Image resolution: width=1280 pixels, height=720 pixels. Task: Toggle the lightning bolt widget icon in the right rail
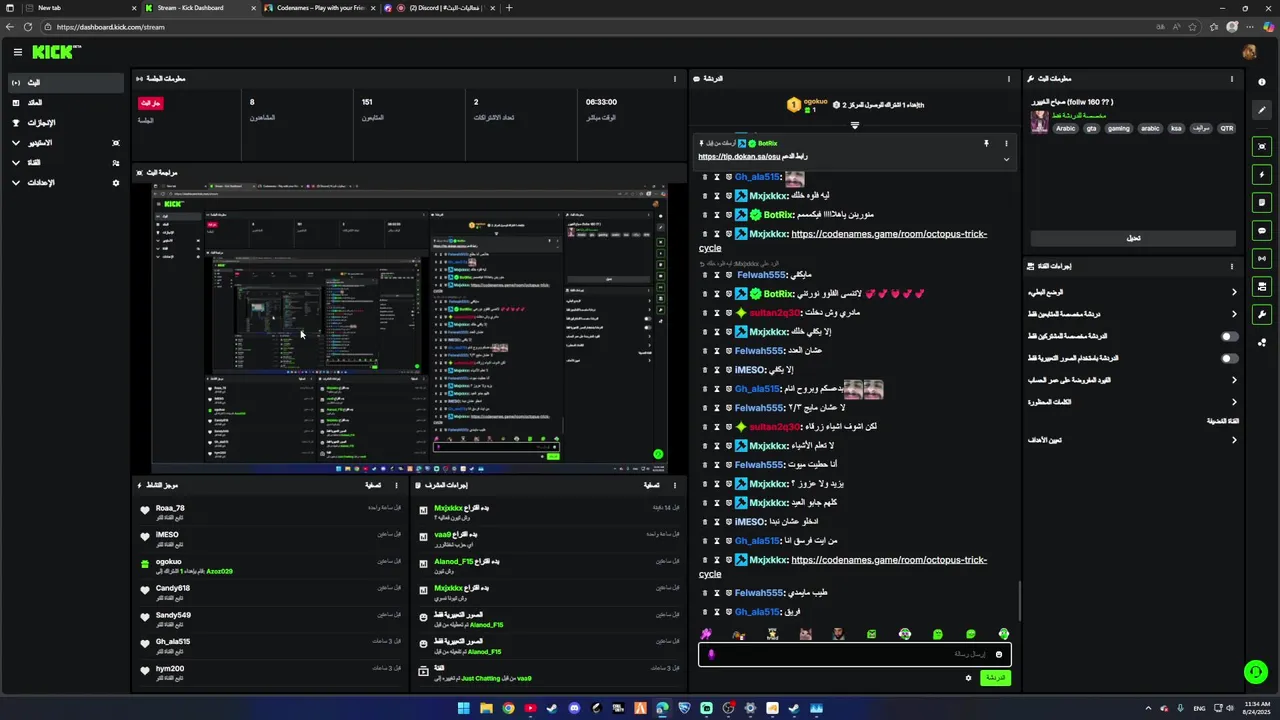coord(1262,175)
